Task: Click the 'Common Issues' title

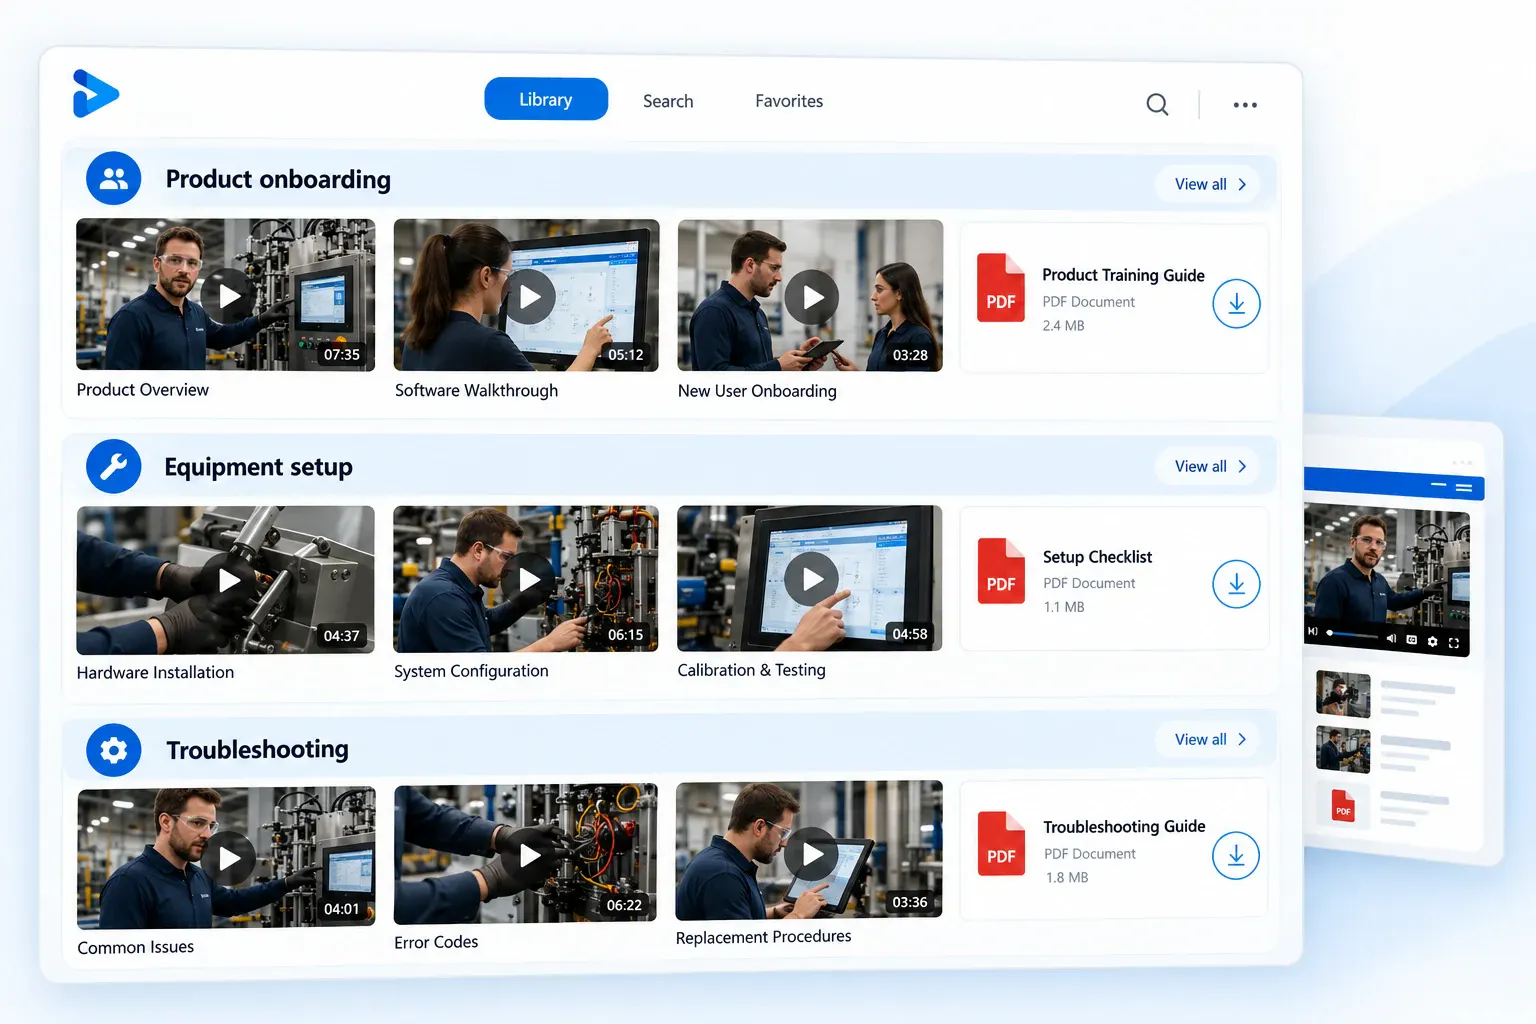Action: [x=136, y=947]
